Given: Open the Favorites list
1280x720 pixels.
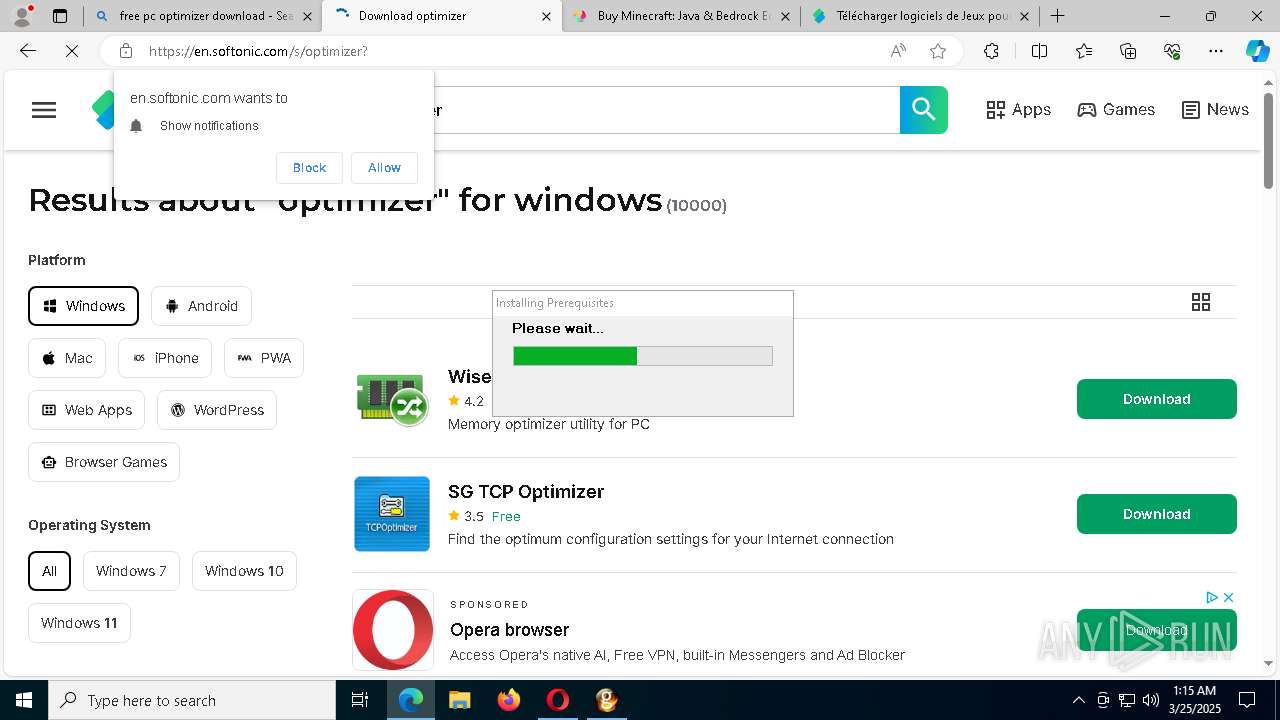Looking at the screenshot, I should [x=1084, y=51].
